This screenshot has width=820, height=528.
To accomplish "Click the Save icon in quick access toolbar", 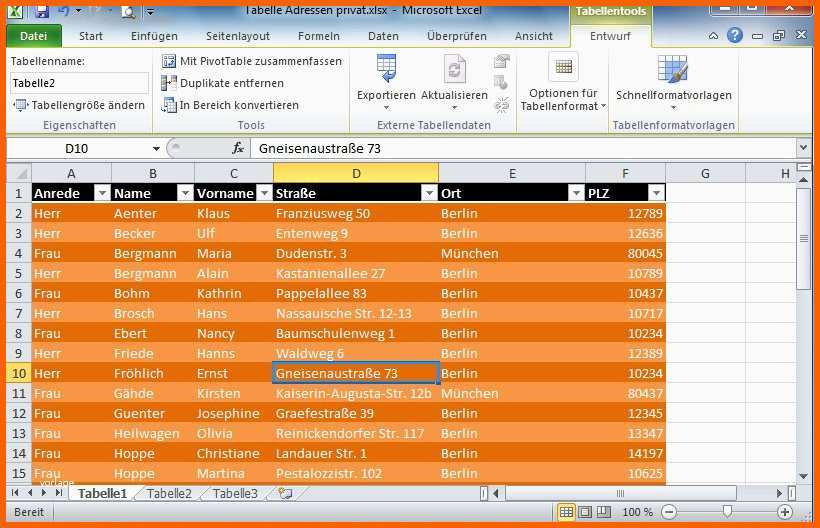I will (x=42, y=11).
